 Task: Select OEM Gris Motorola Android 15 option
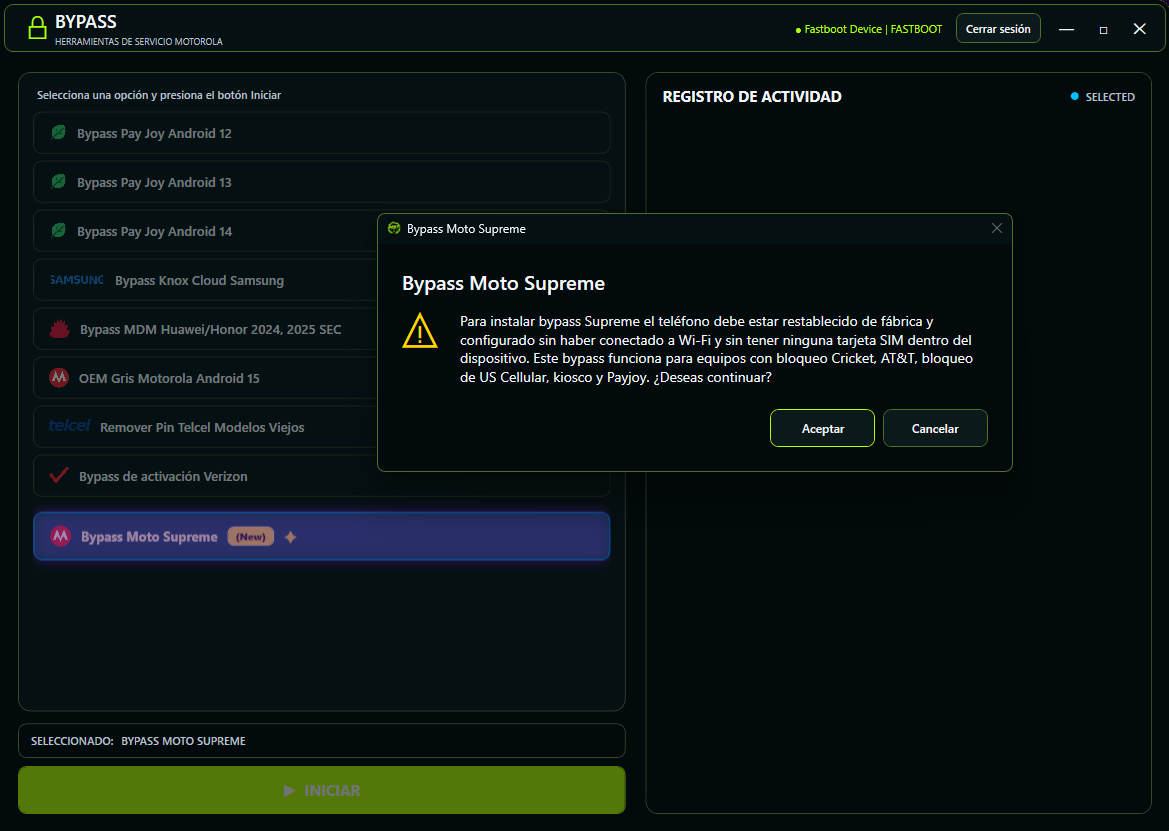(x=205, y=378)
